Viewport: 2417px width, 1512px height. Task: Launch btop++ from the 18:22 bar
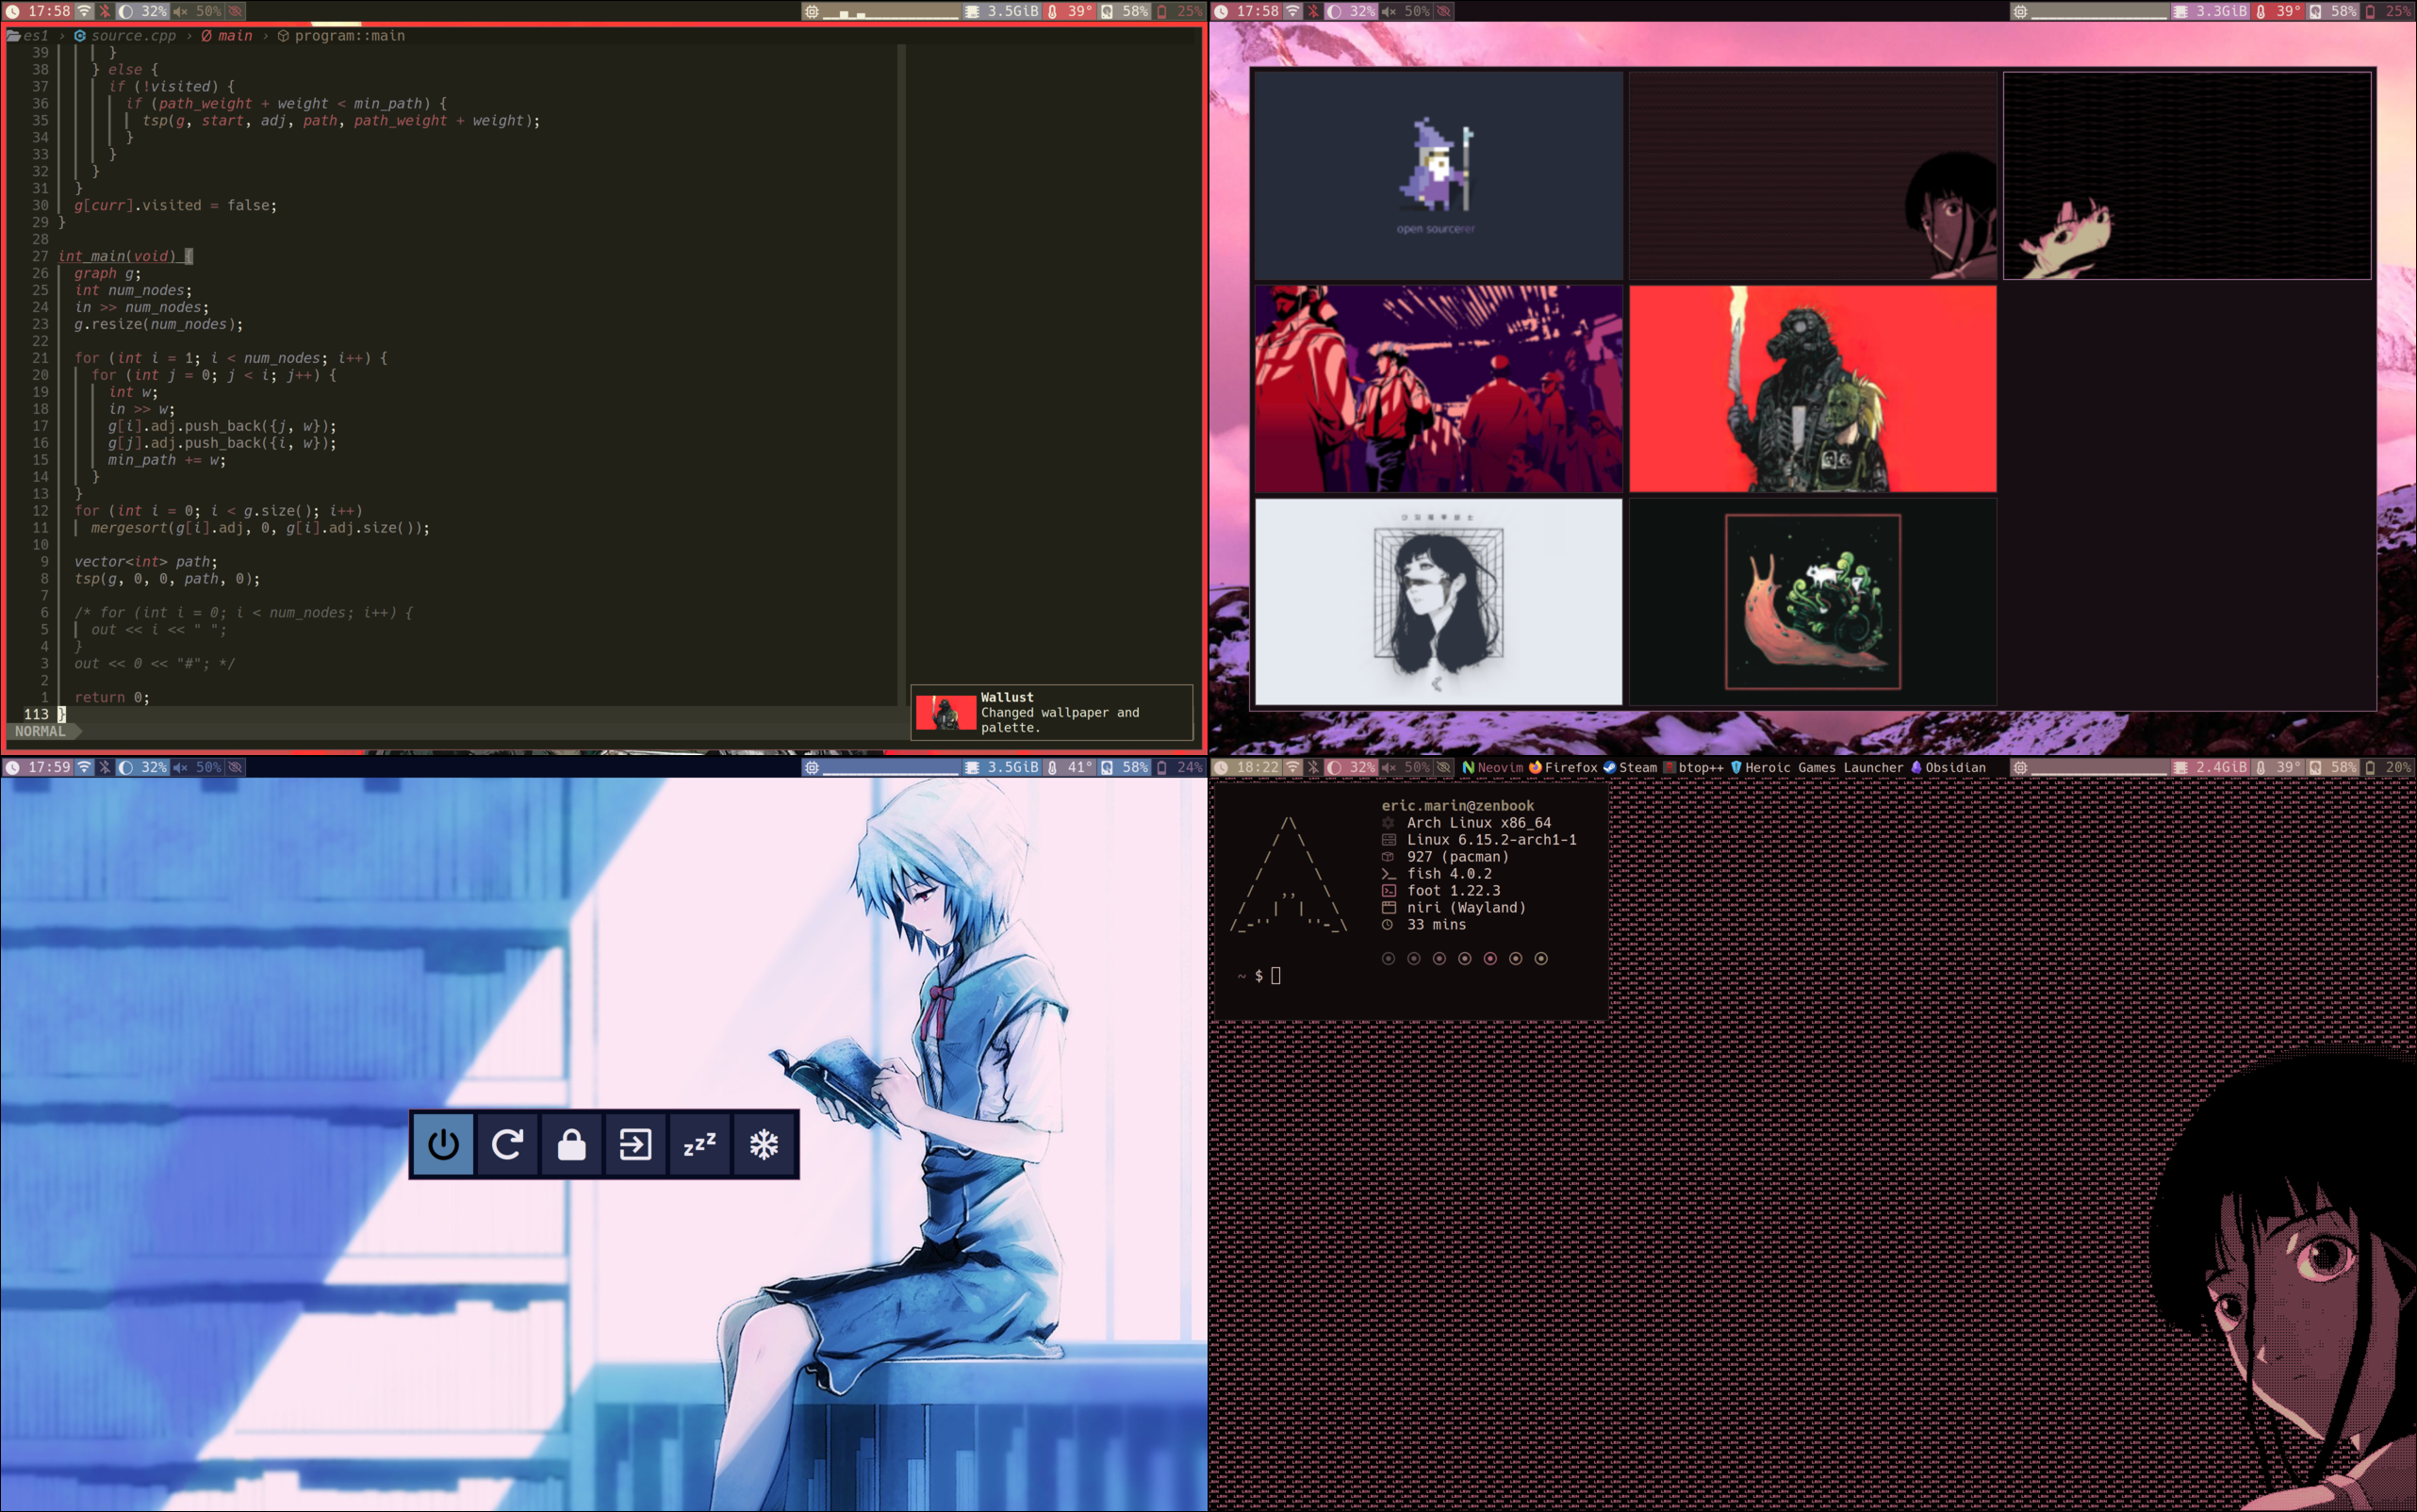pos(1693,767)
